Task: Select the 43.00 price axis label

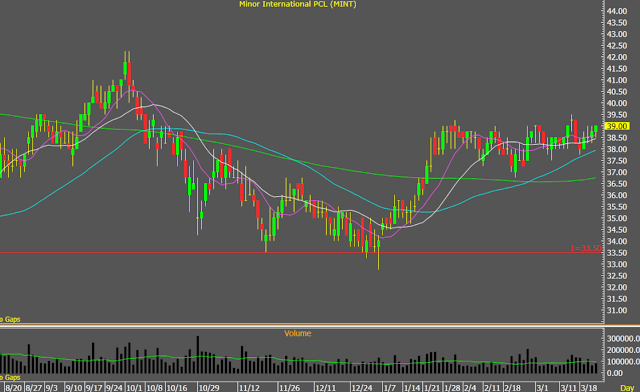Action: click(617, 34)
